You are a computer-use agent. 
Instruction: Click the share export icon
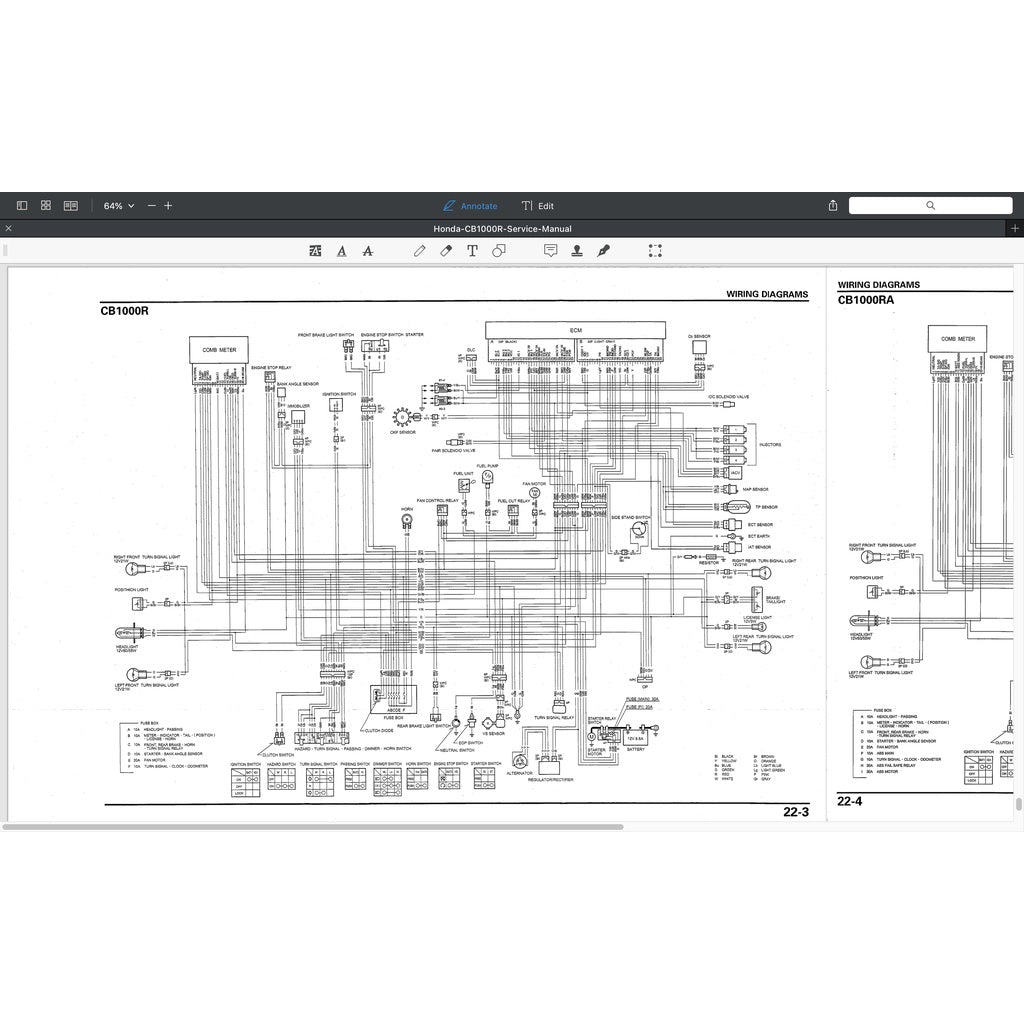833,206
